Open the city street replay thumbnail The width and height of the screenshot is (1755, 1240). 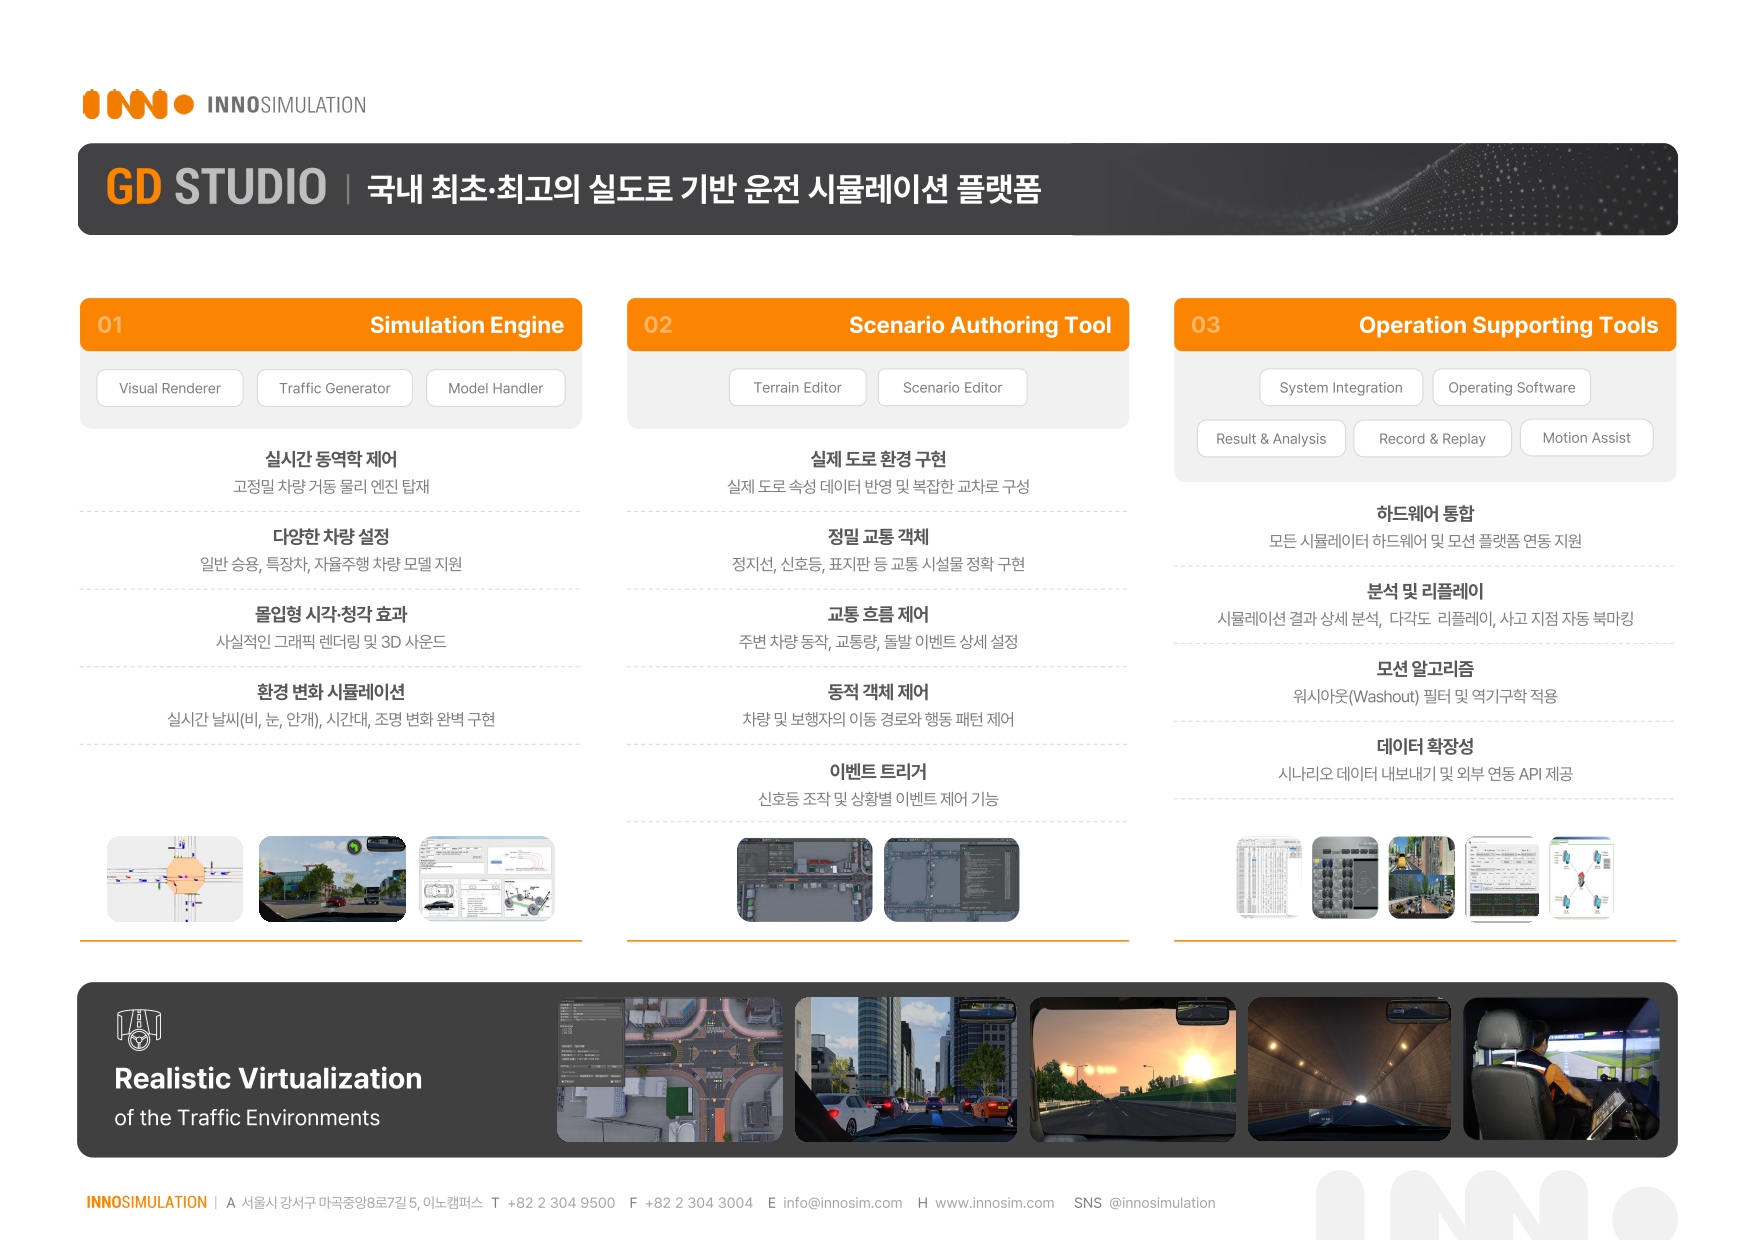point(1422,878)
